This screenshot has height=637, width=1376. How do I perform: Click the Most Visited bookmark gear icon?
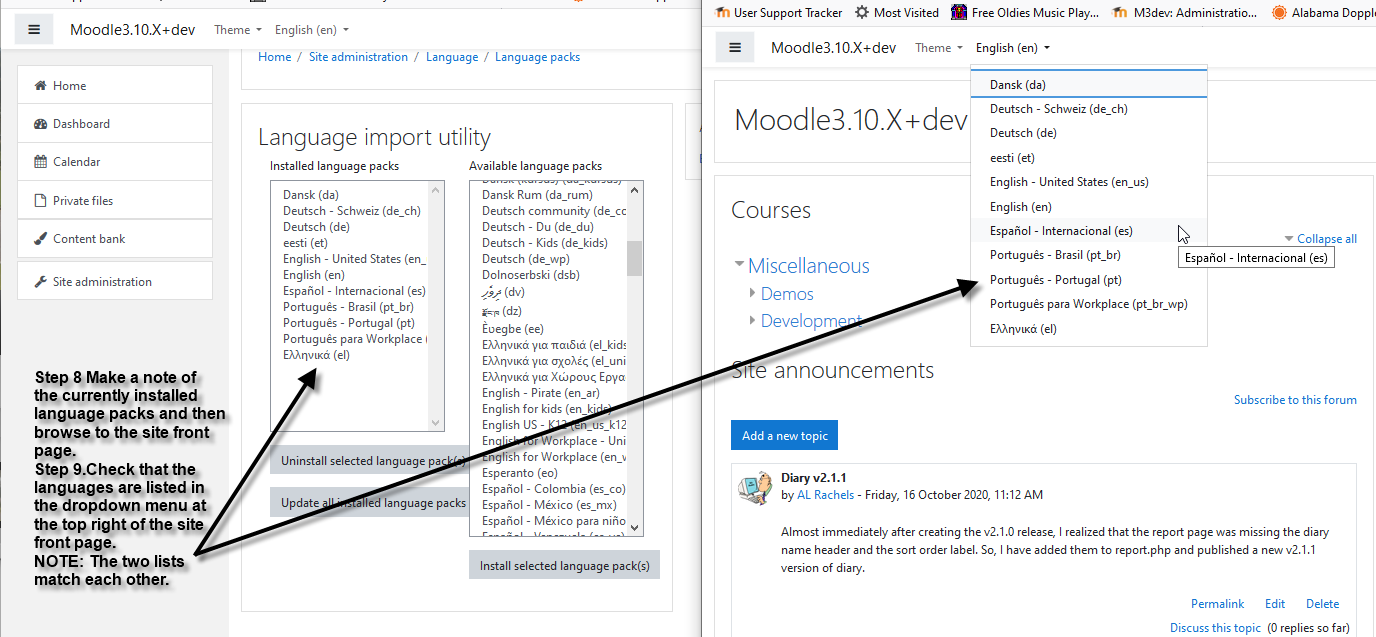tap(862, 13)
